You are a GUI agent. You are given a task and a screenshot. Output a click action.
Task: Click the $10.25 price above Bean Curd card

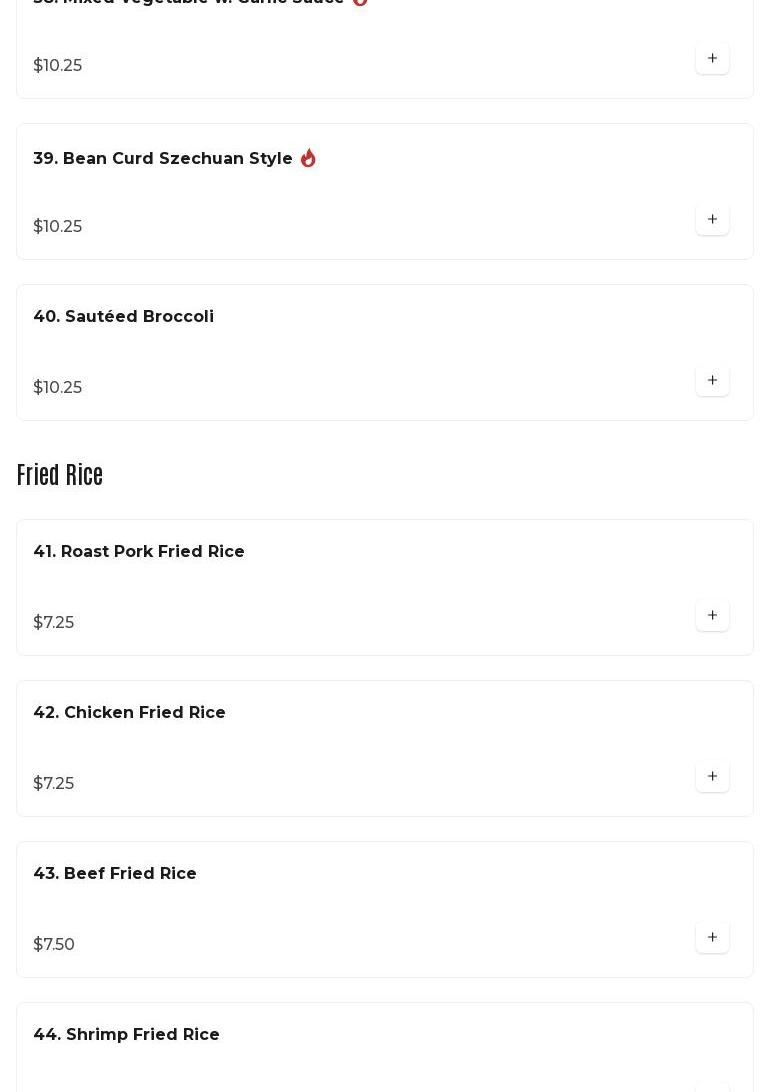click(58, 65)
